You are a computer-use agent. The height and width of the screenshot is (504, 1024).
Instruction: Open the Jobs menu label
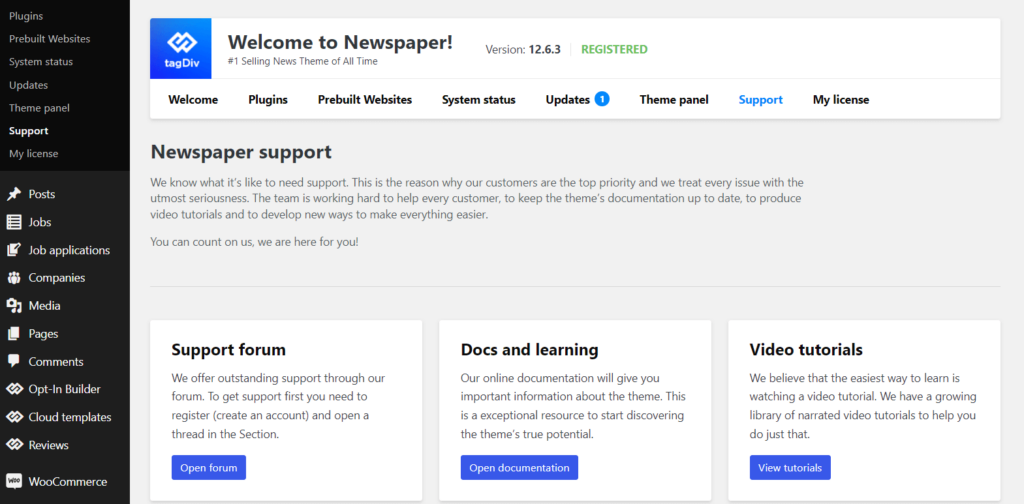[x=40, y=223]
